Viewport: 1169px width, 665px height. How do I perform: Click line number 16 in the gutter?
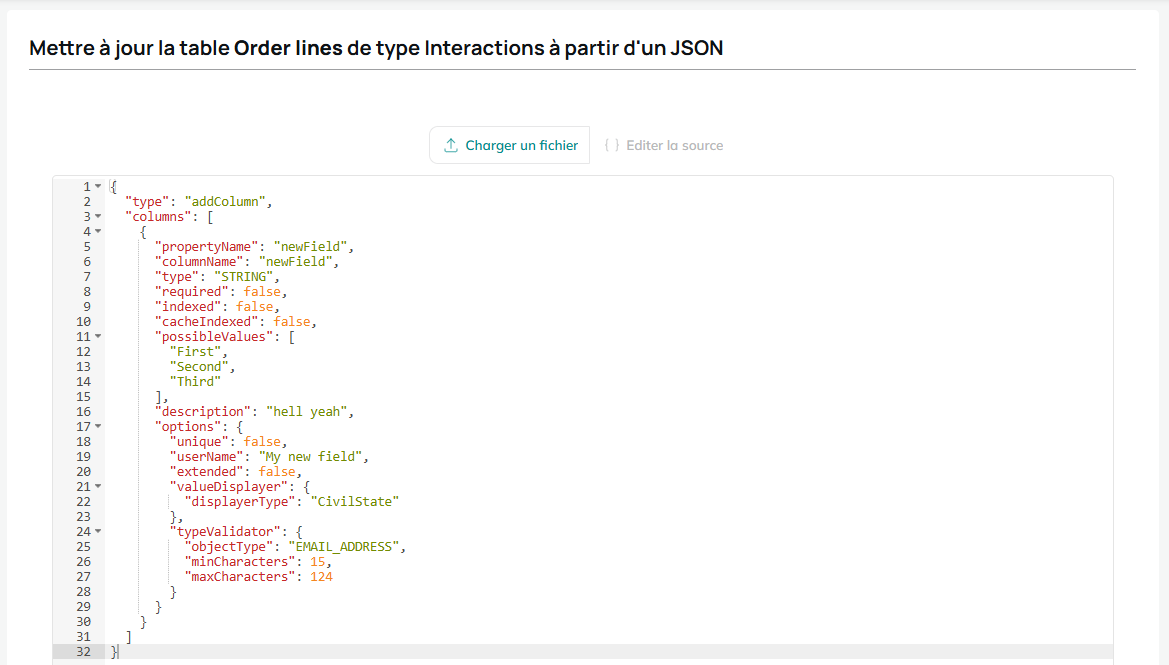[83, 412]
